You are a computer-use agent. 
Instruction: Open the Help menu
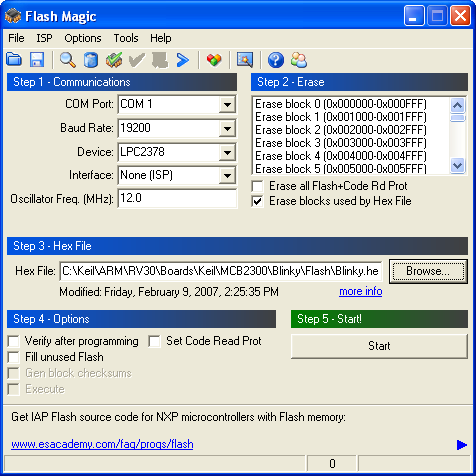tap(161, 38)
